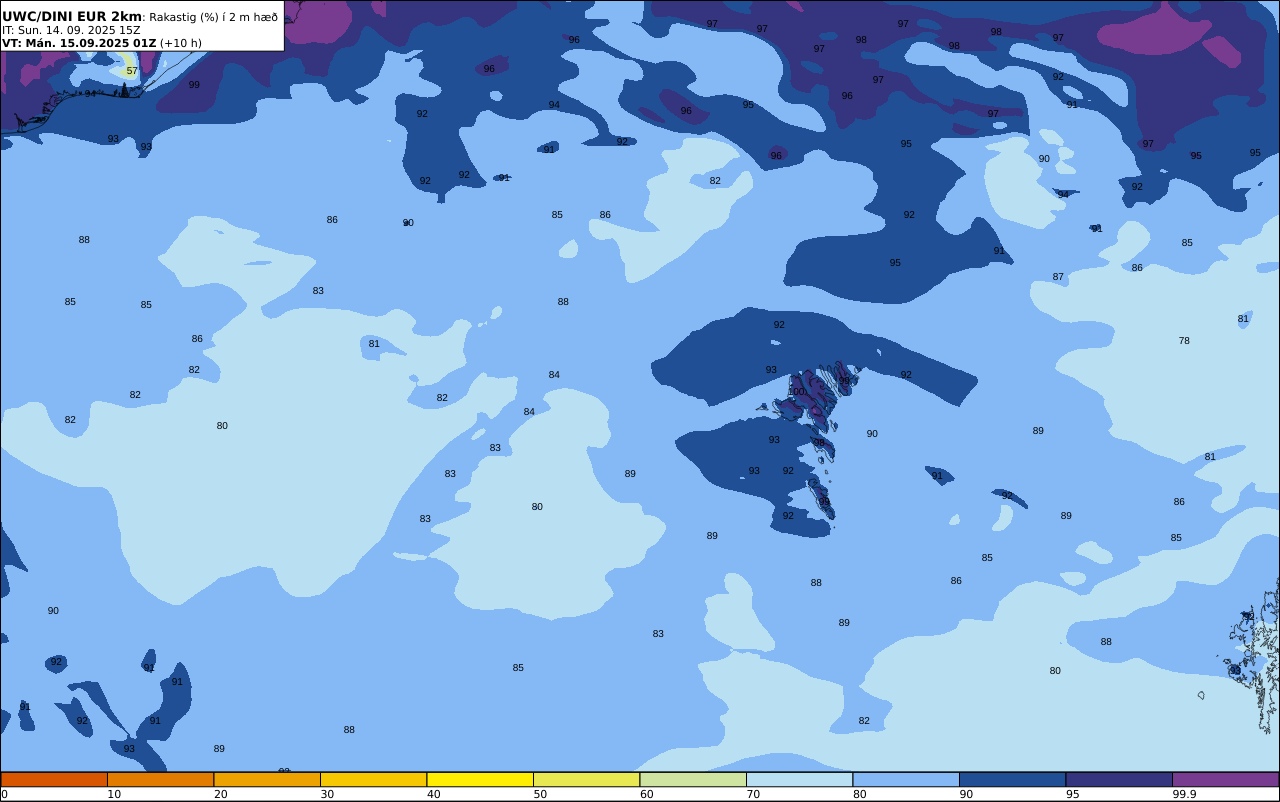The image size is (1280, 802).
Task: Click the 30–40 legend color segment
Action: tap(373, 779)
